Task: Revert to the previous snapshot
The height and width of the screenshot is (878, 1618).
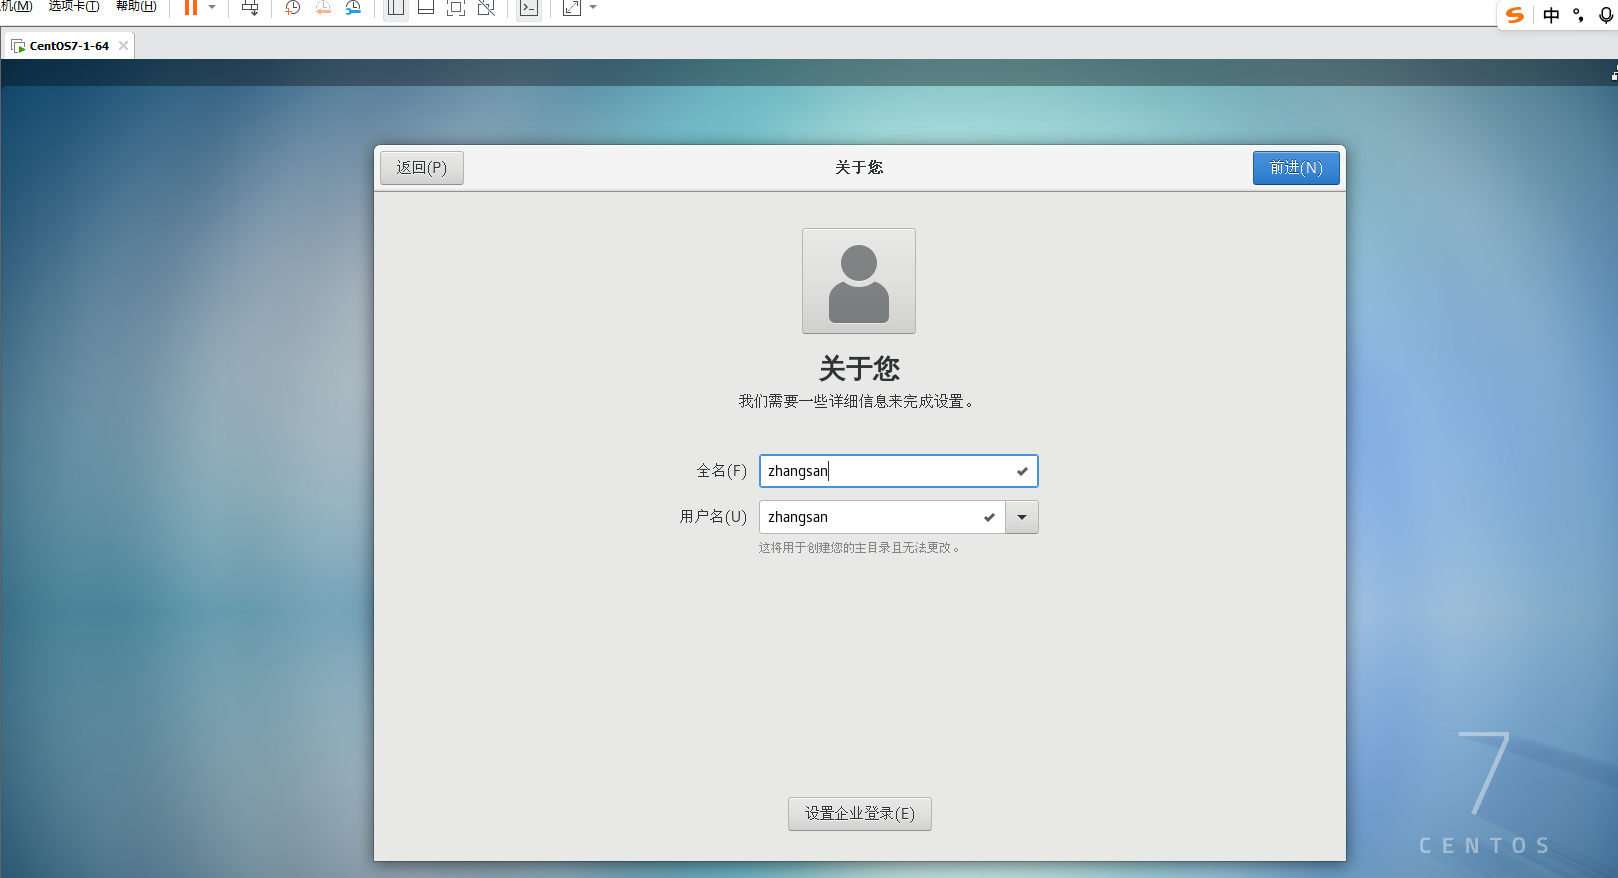Action: [323, 8]
